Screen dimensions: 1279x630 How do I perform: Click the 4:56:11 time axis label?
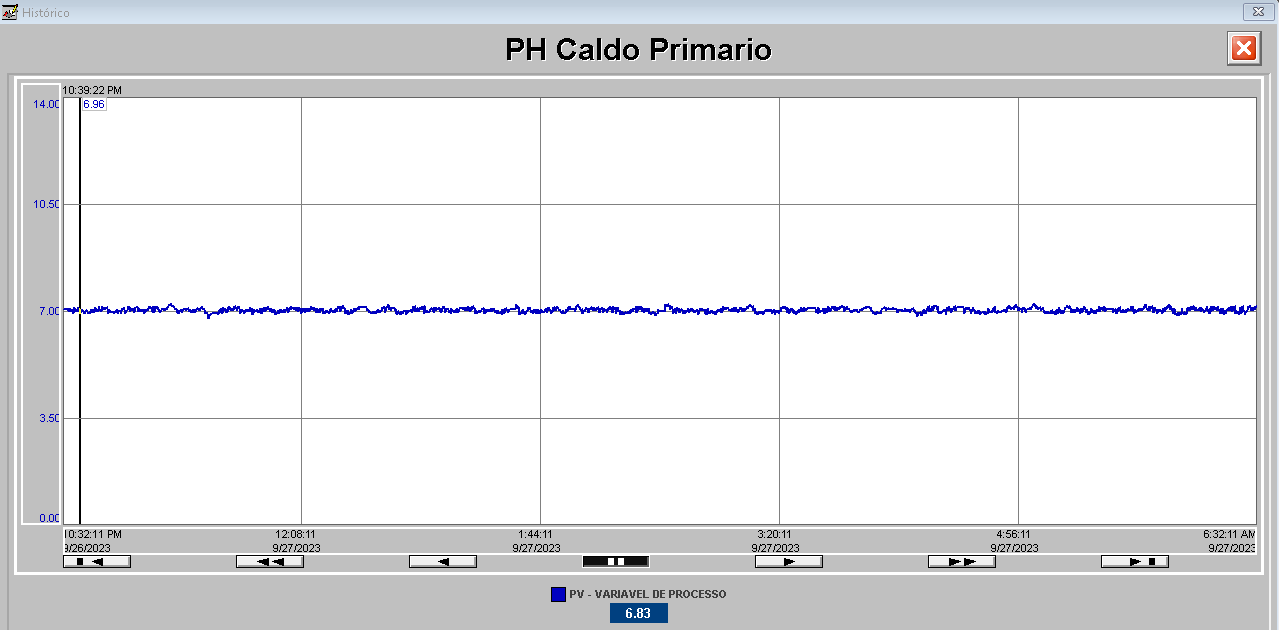(x=1013, y=534)
